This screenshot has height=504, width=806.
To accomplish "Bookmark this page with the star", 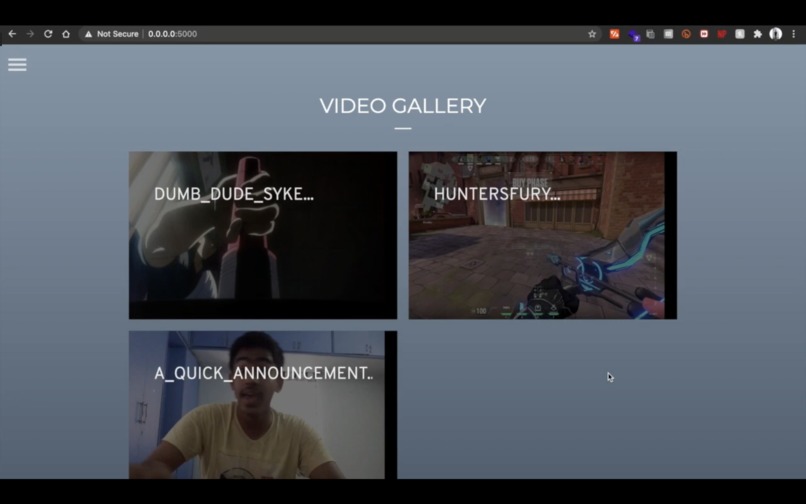I will point(592,34).
